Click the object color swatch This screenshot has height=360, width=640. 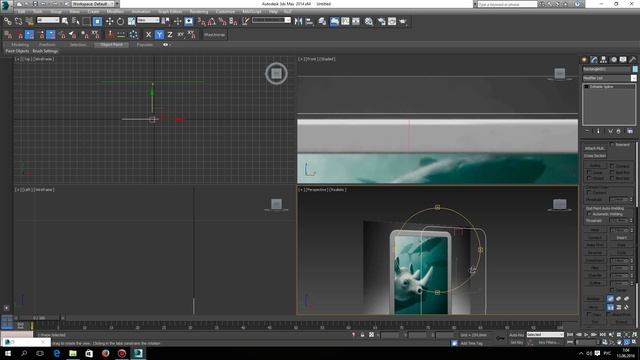(635, 69)
